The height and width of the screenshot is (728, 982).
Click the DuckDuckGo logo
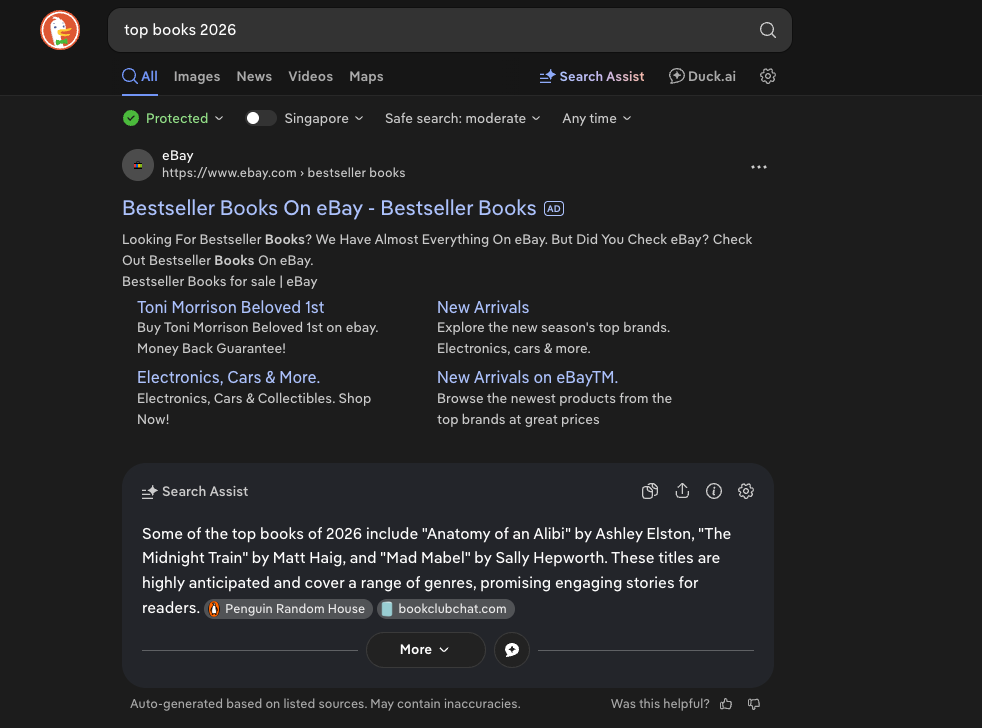click(60, 30)
